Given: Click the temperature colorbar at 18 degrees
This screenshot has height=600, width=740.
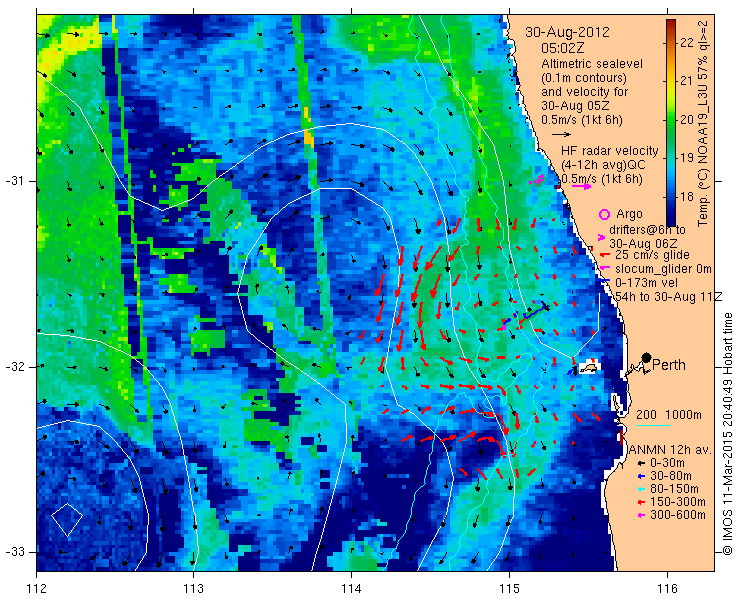Looking at the screenshot, I should (x=671, y=197).
